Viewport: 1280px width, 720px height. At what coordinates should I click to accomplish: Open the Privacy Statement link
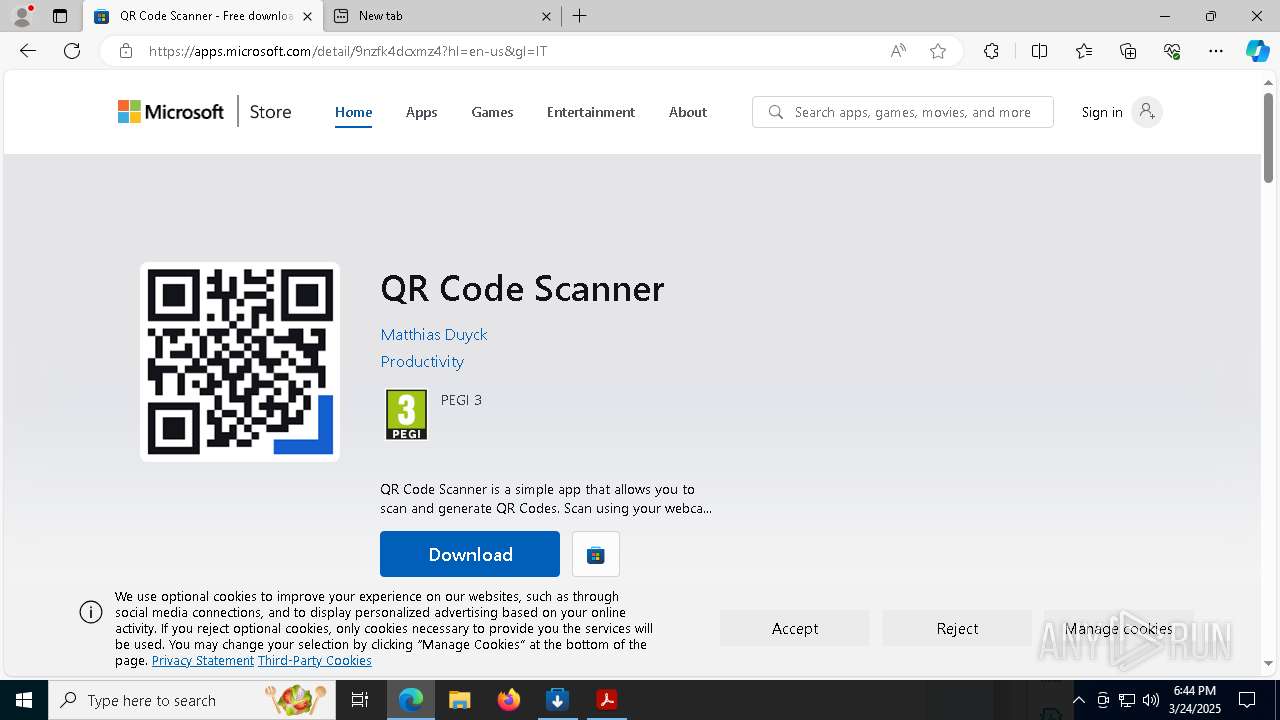203,661
